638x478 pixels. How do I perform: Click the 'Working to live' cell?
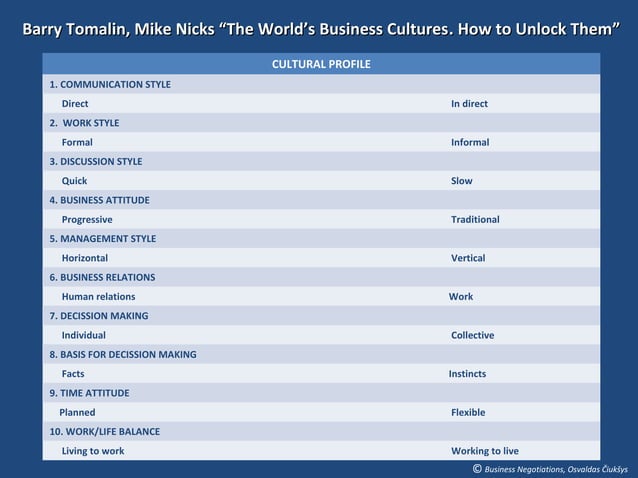485,451
